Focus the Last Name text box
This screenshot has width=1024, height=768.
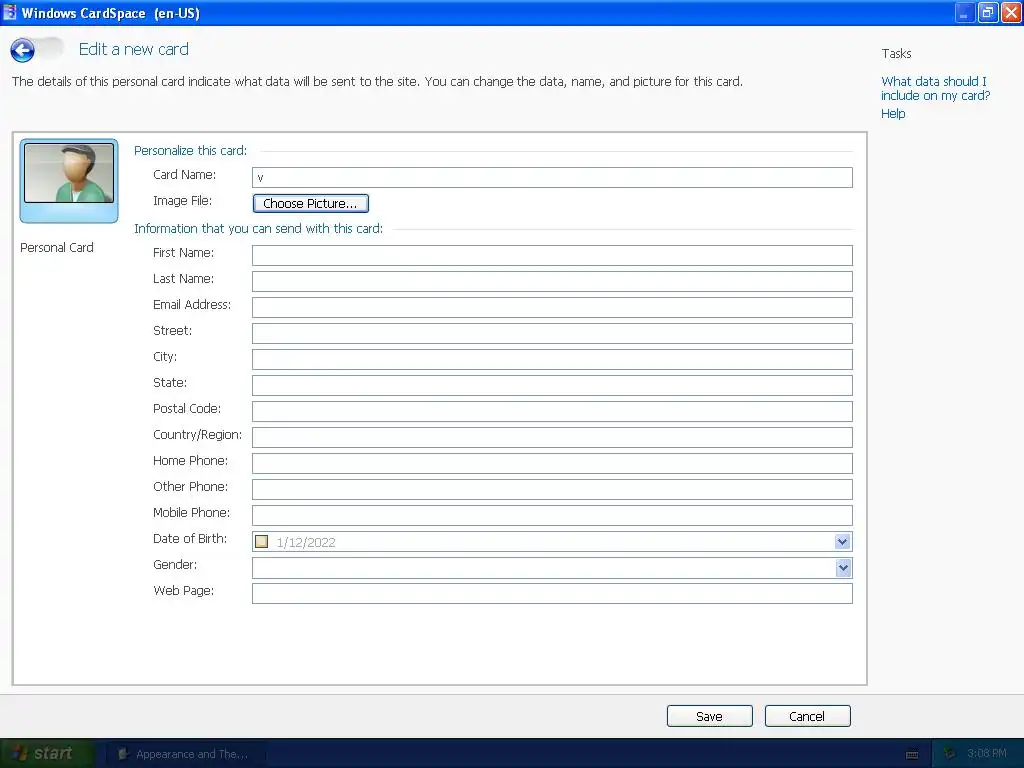(x=552, y=281)
